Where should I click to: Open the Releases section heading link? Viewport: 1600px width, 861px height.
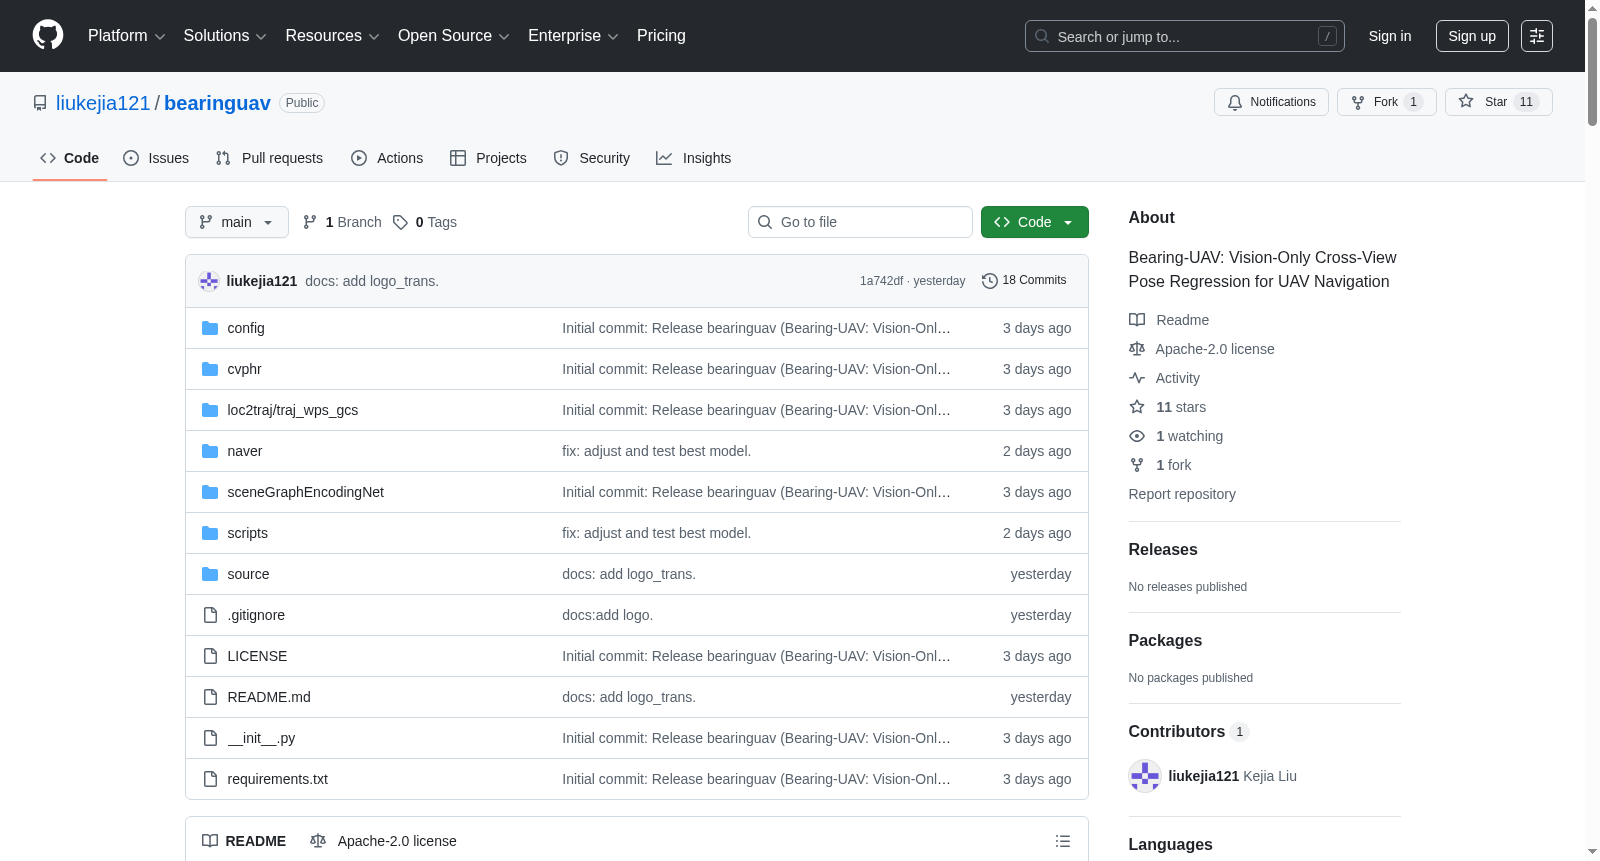[x=1163, y=550]
